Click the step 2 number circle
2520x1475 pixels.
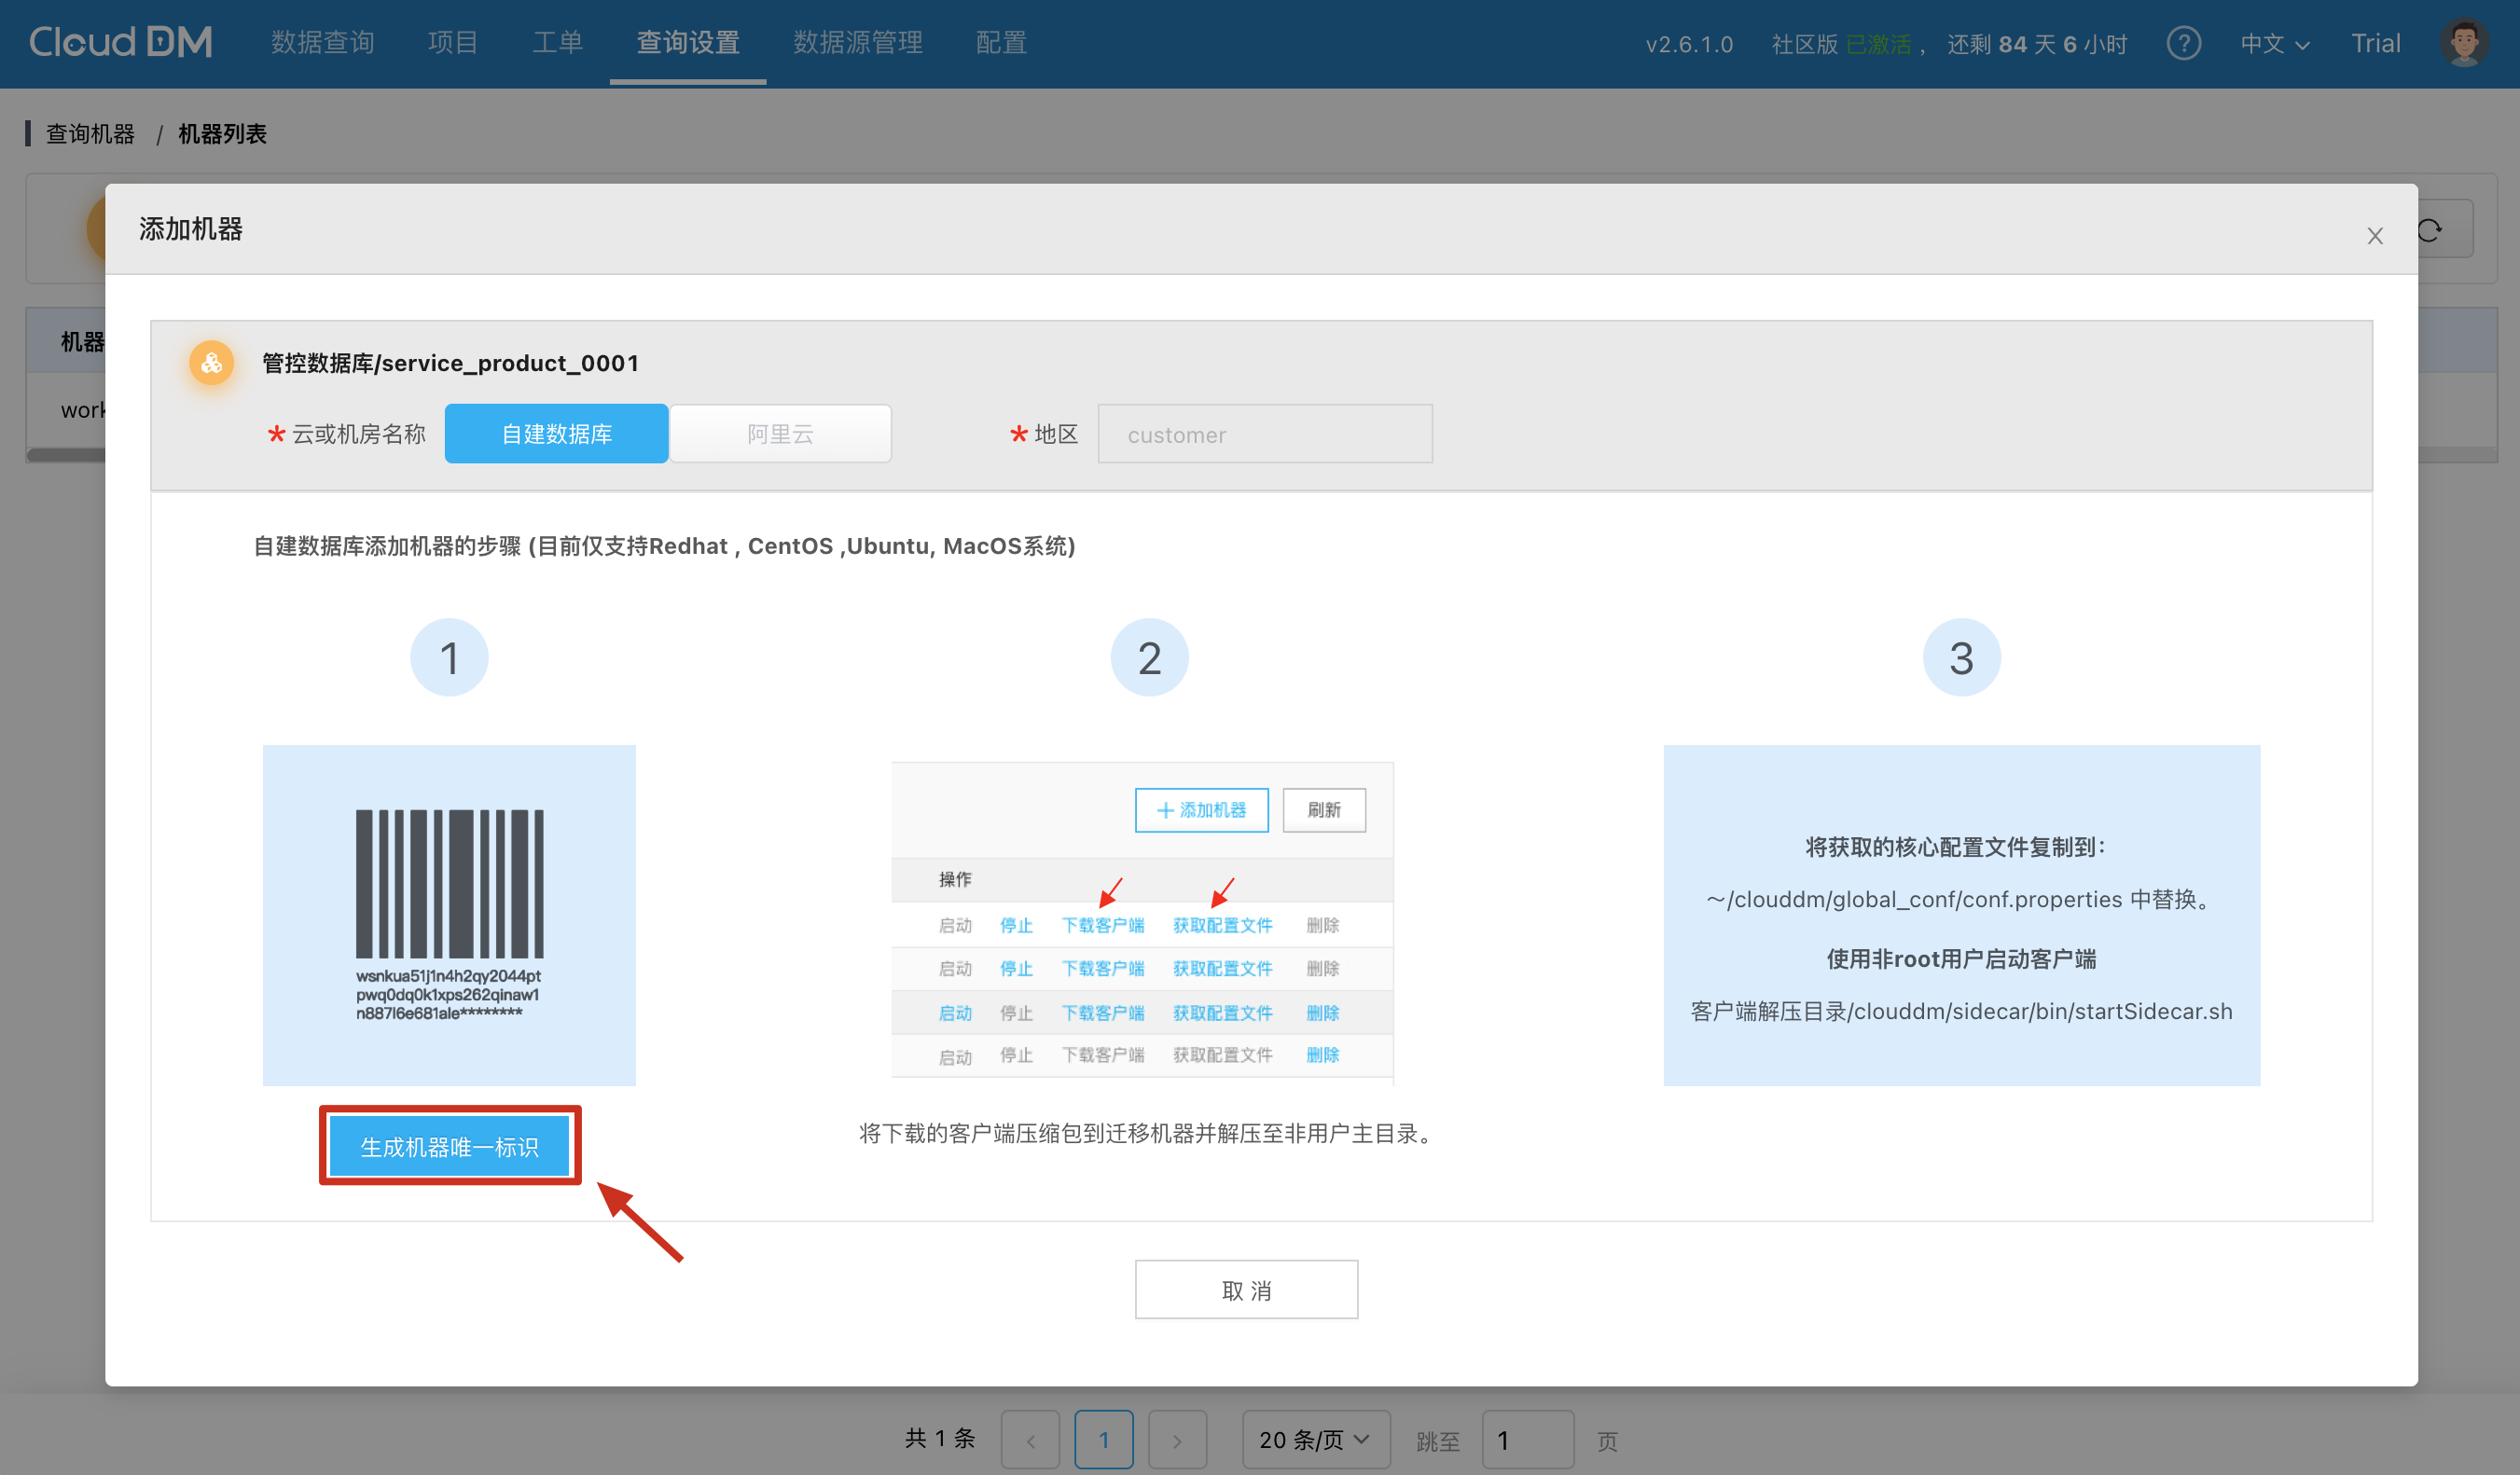(1149, 657)
